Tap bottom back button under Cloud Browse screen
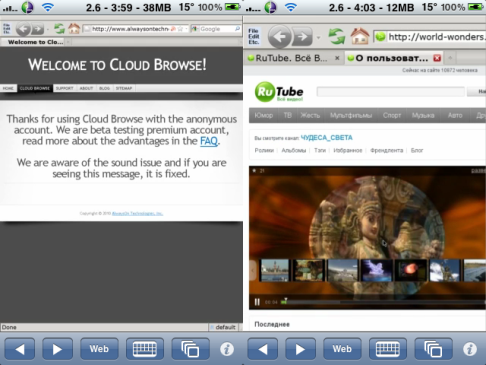 tap(20, 349)
